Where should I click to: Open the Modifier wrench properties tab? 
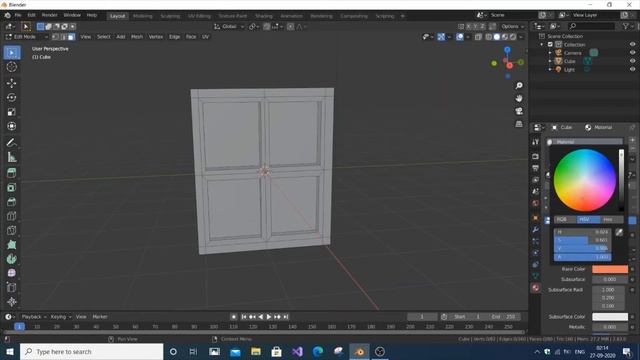point(536,229)
